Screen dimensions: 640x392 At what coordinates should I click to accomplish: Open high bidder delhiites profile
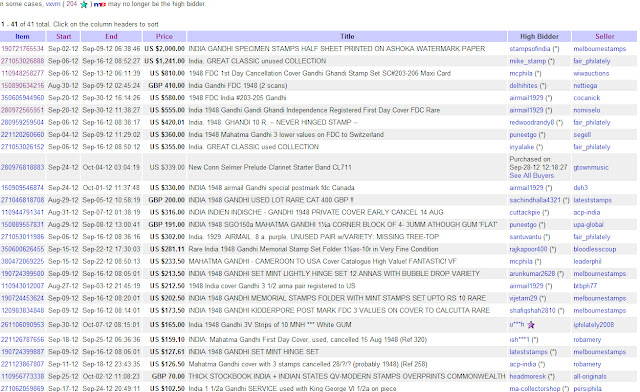point(523,85)
